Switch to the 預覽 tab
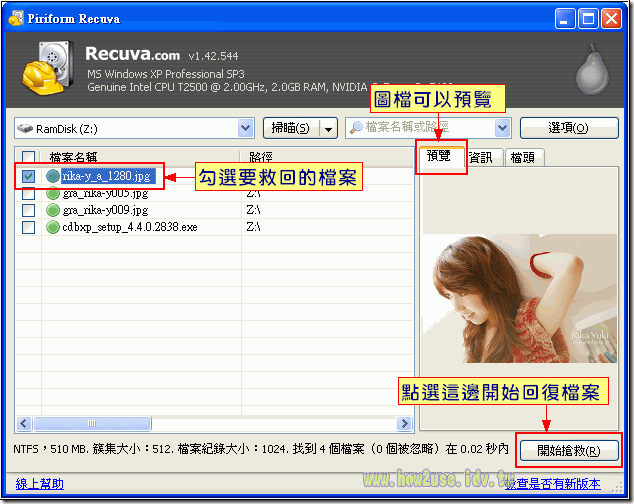 pyautogui.click(x=439, y=156)
